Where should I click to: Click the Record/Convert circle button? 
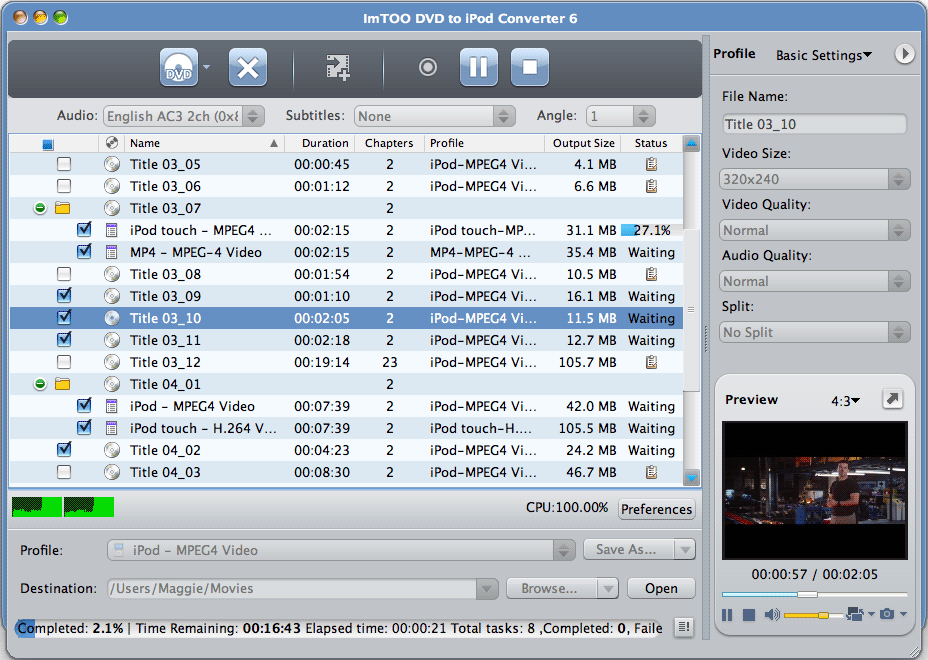pyautogui.click(x=427, y=67)
